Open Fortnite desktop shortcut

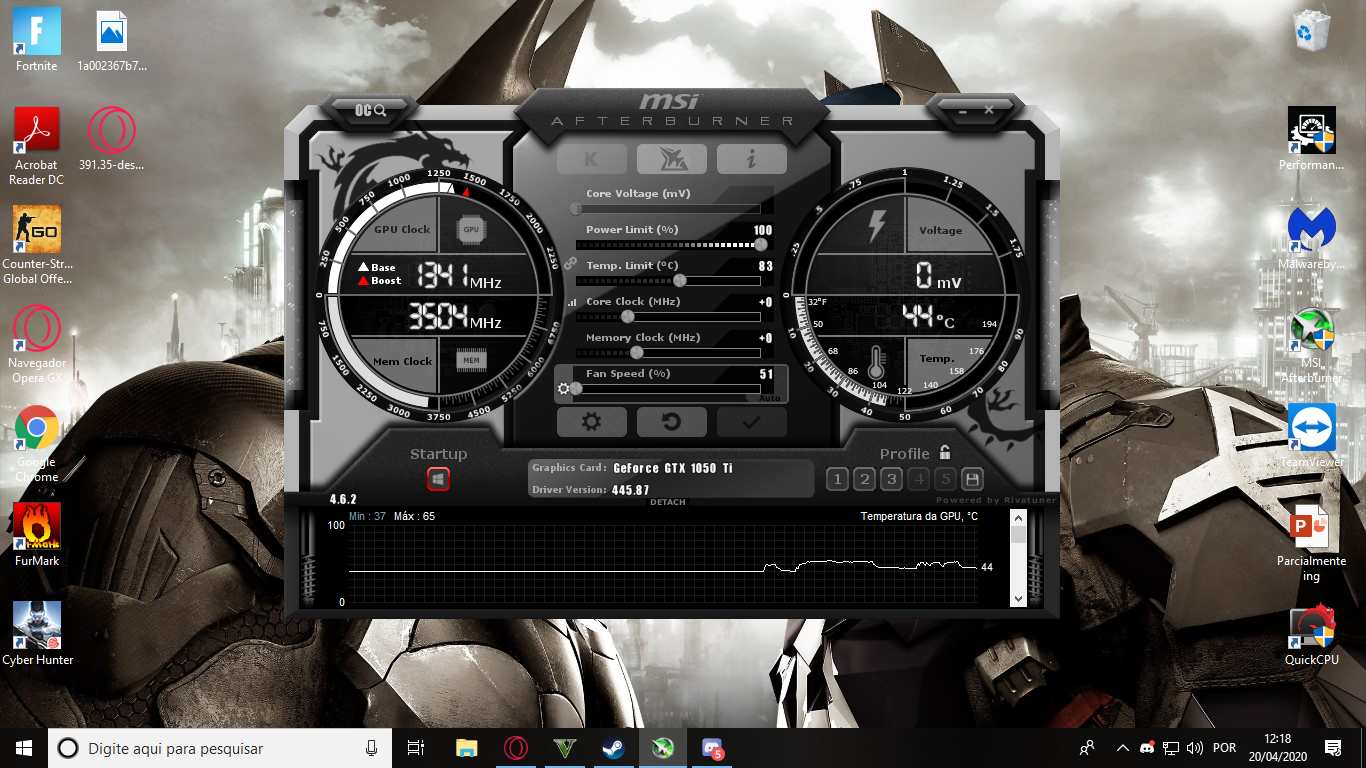(37, 40)
